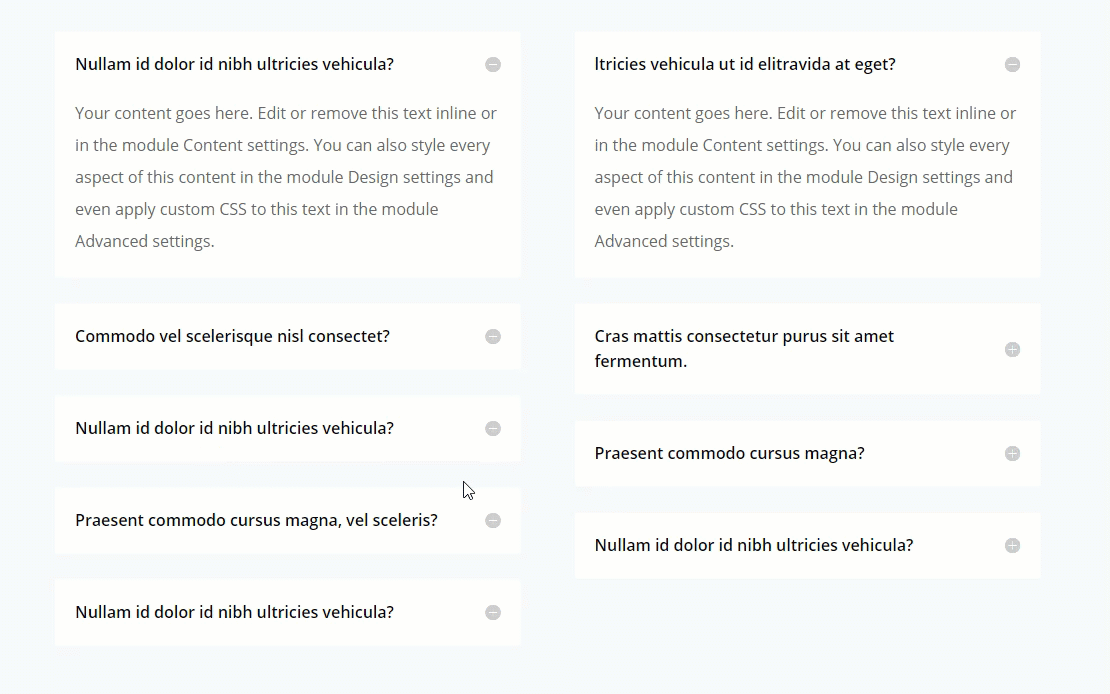Click the minus icon on top-left Nullam question
Viewport: 1110px width, 694px height.
click(492, 64)
